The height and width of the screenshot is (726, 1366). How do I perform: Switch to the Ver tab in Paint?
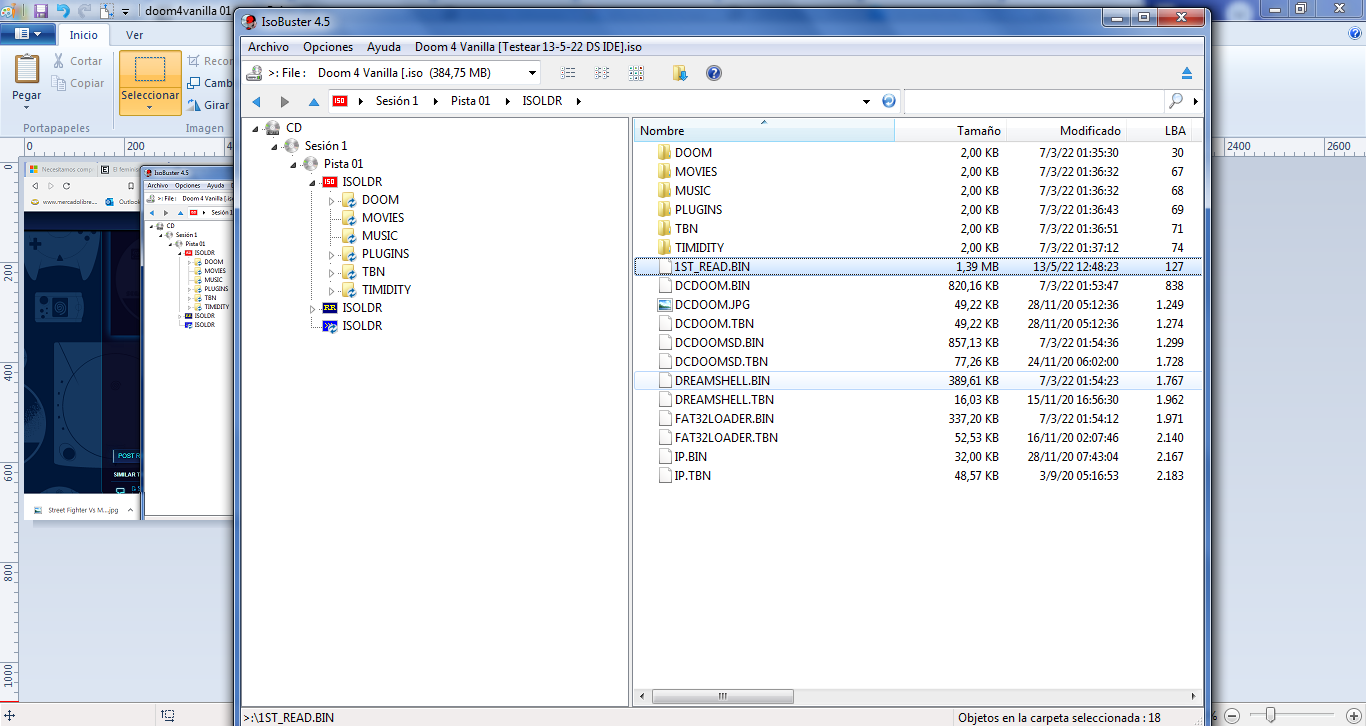[x=134, y=35]
